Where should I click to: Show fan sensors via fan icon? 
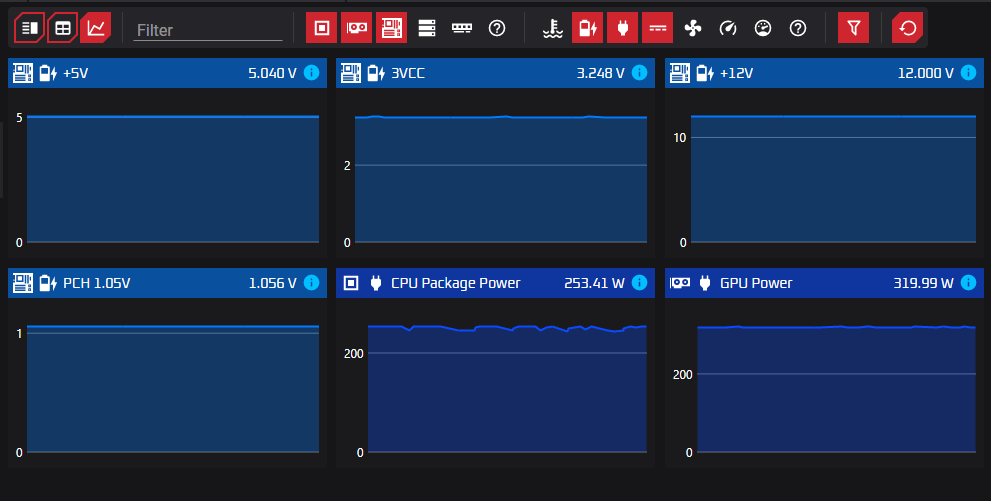(x=692, y=28)
